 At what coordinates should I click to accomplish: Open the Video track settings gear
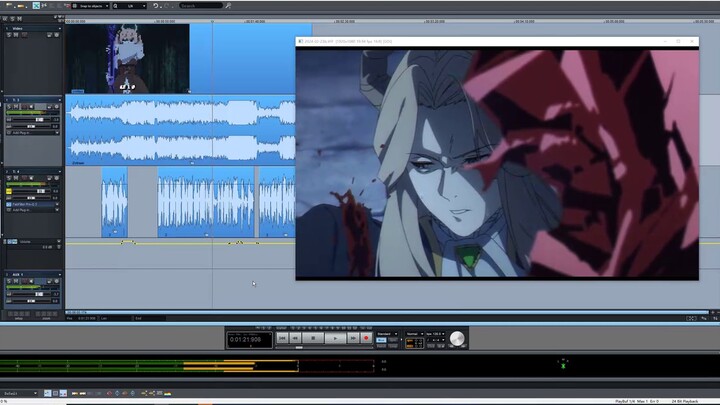coord(57,35)
